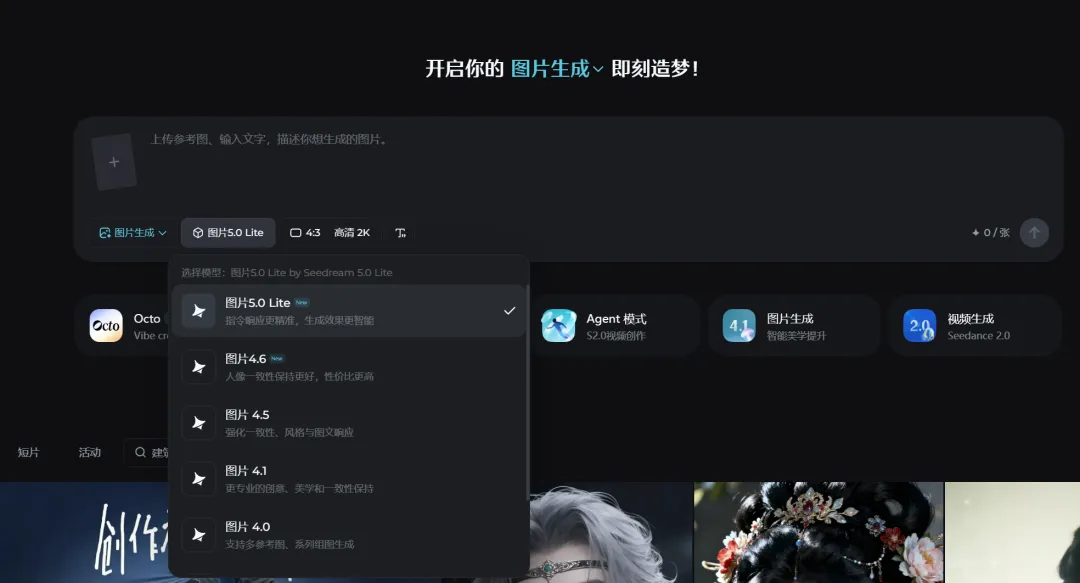Click the search box magnifier icon
Screen dimensions: 1080x583
pyautogui.click(x=141, y=452)
